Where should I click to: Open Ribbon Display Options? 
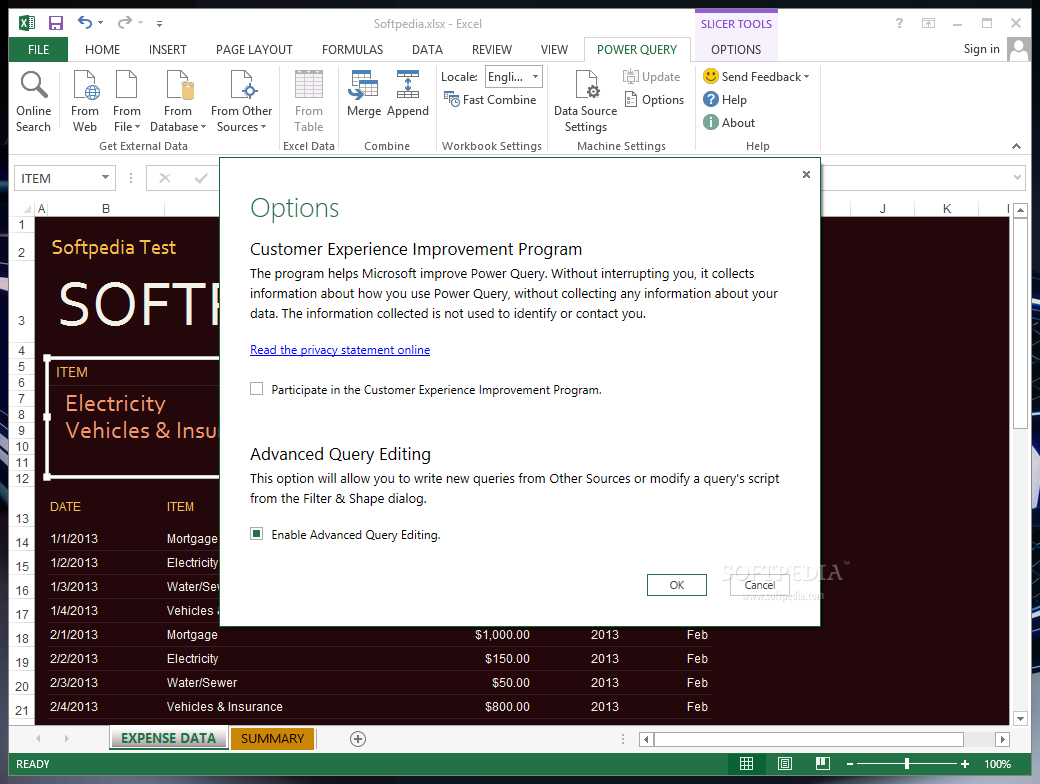[928, 23]
